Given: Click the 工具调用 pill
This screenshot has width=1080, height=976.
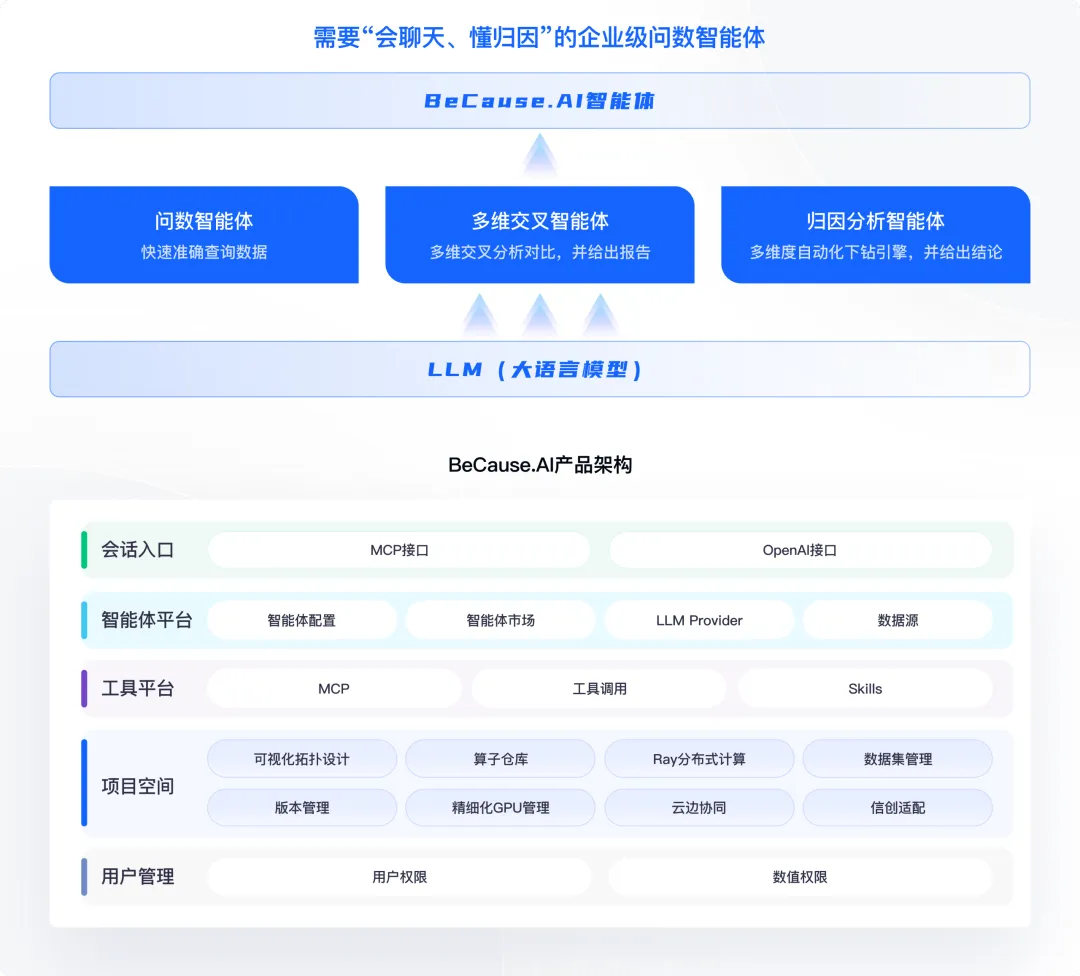Looking at the screenshot, I should [x=599, y=689].
